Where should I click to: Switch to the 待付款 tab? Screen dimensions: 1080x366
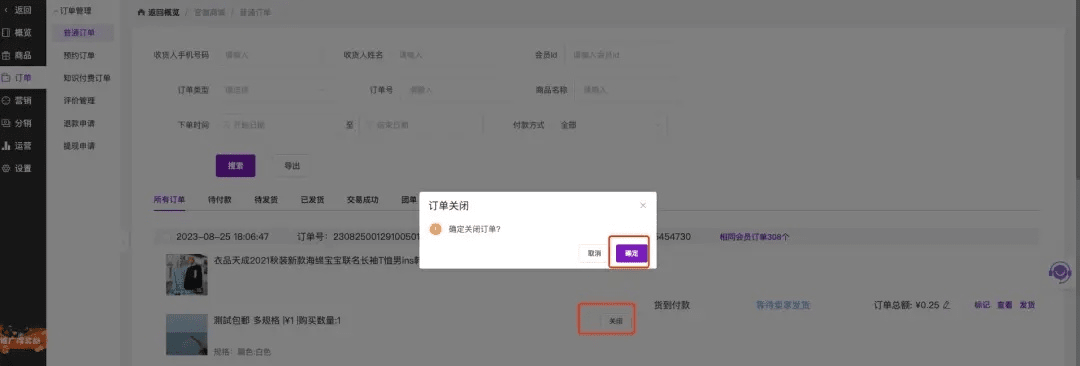tap(220, 200)
